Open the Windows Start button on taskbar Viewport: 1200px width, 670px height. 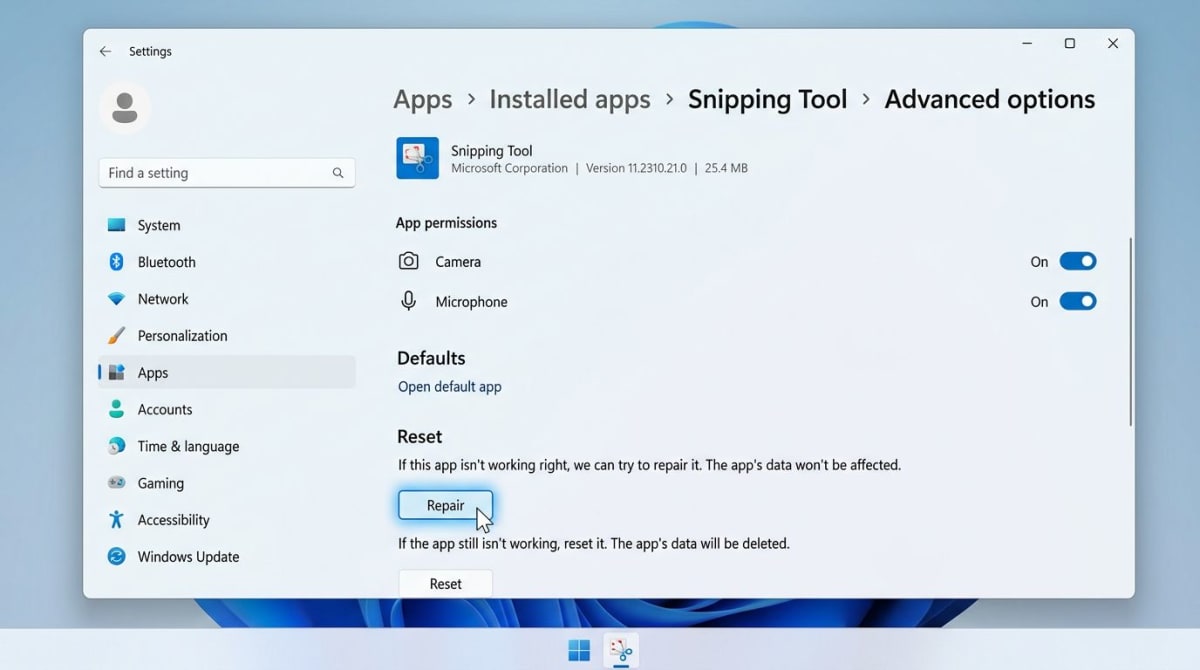coord(579,651)
